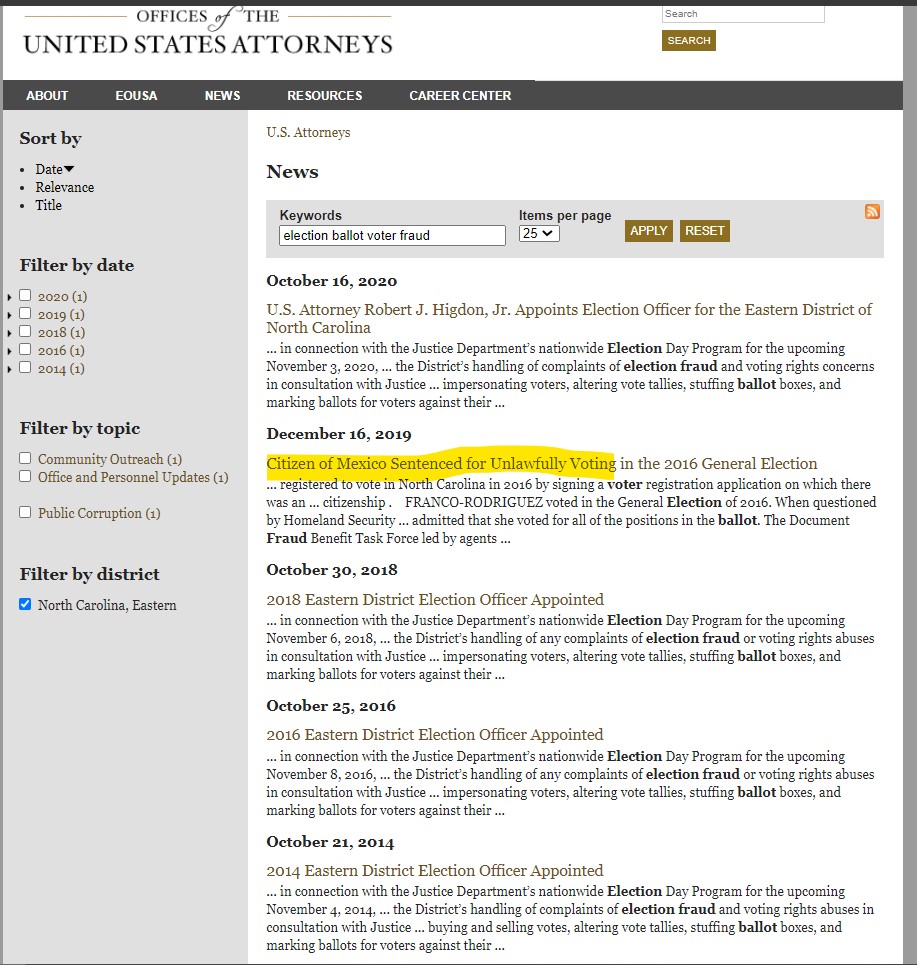Image resolution: width=917 pixels, height=965 pixels.
Task: Open the U.S. Attorneys breadcrumb link
Action: click(308, 132)
